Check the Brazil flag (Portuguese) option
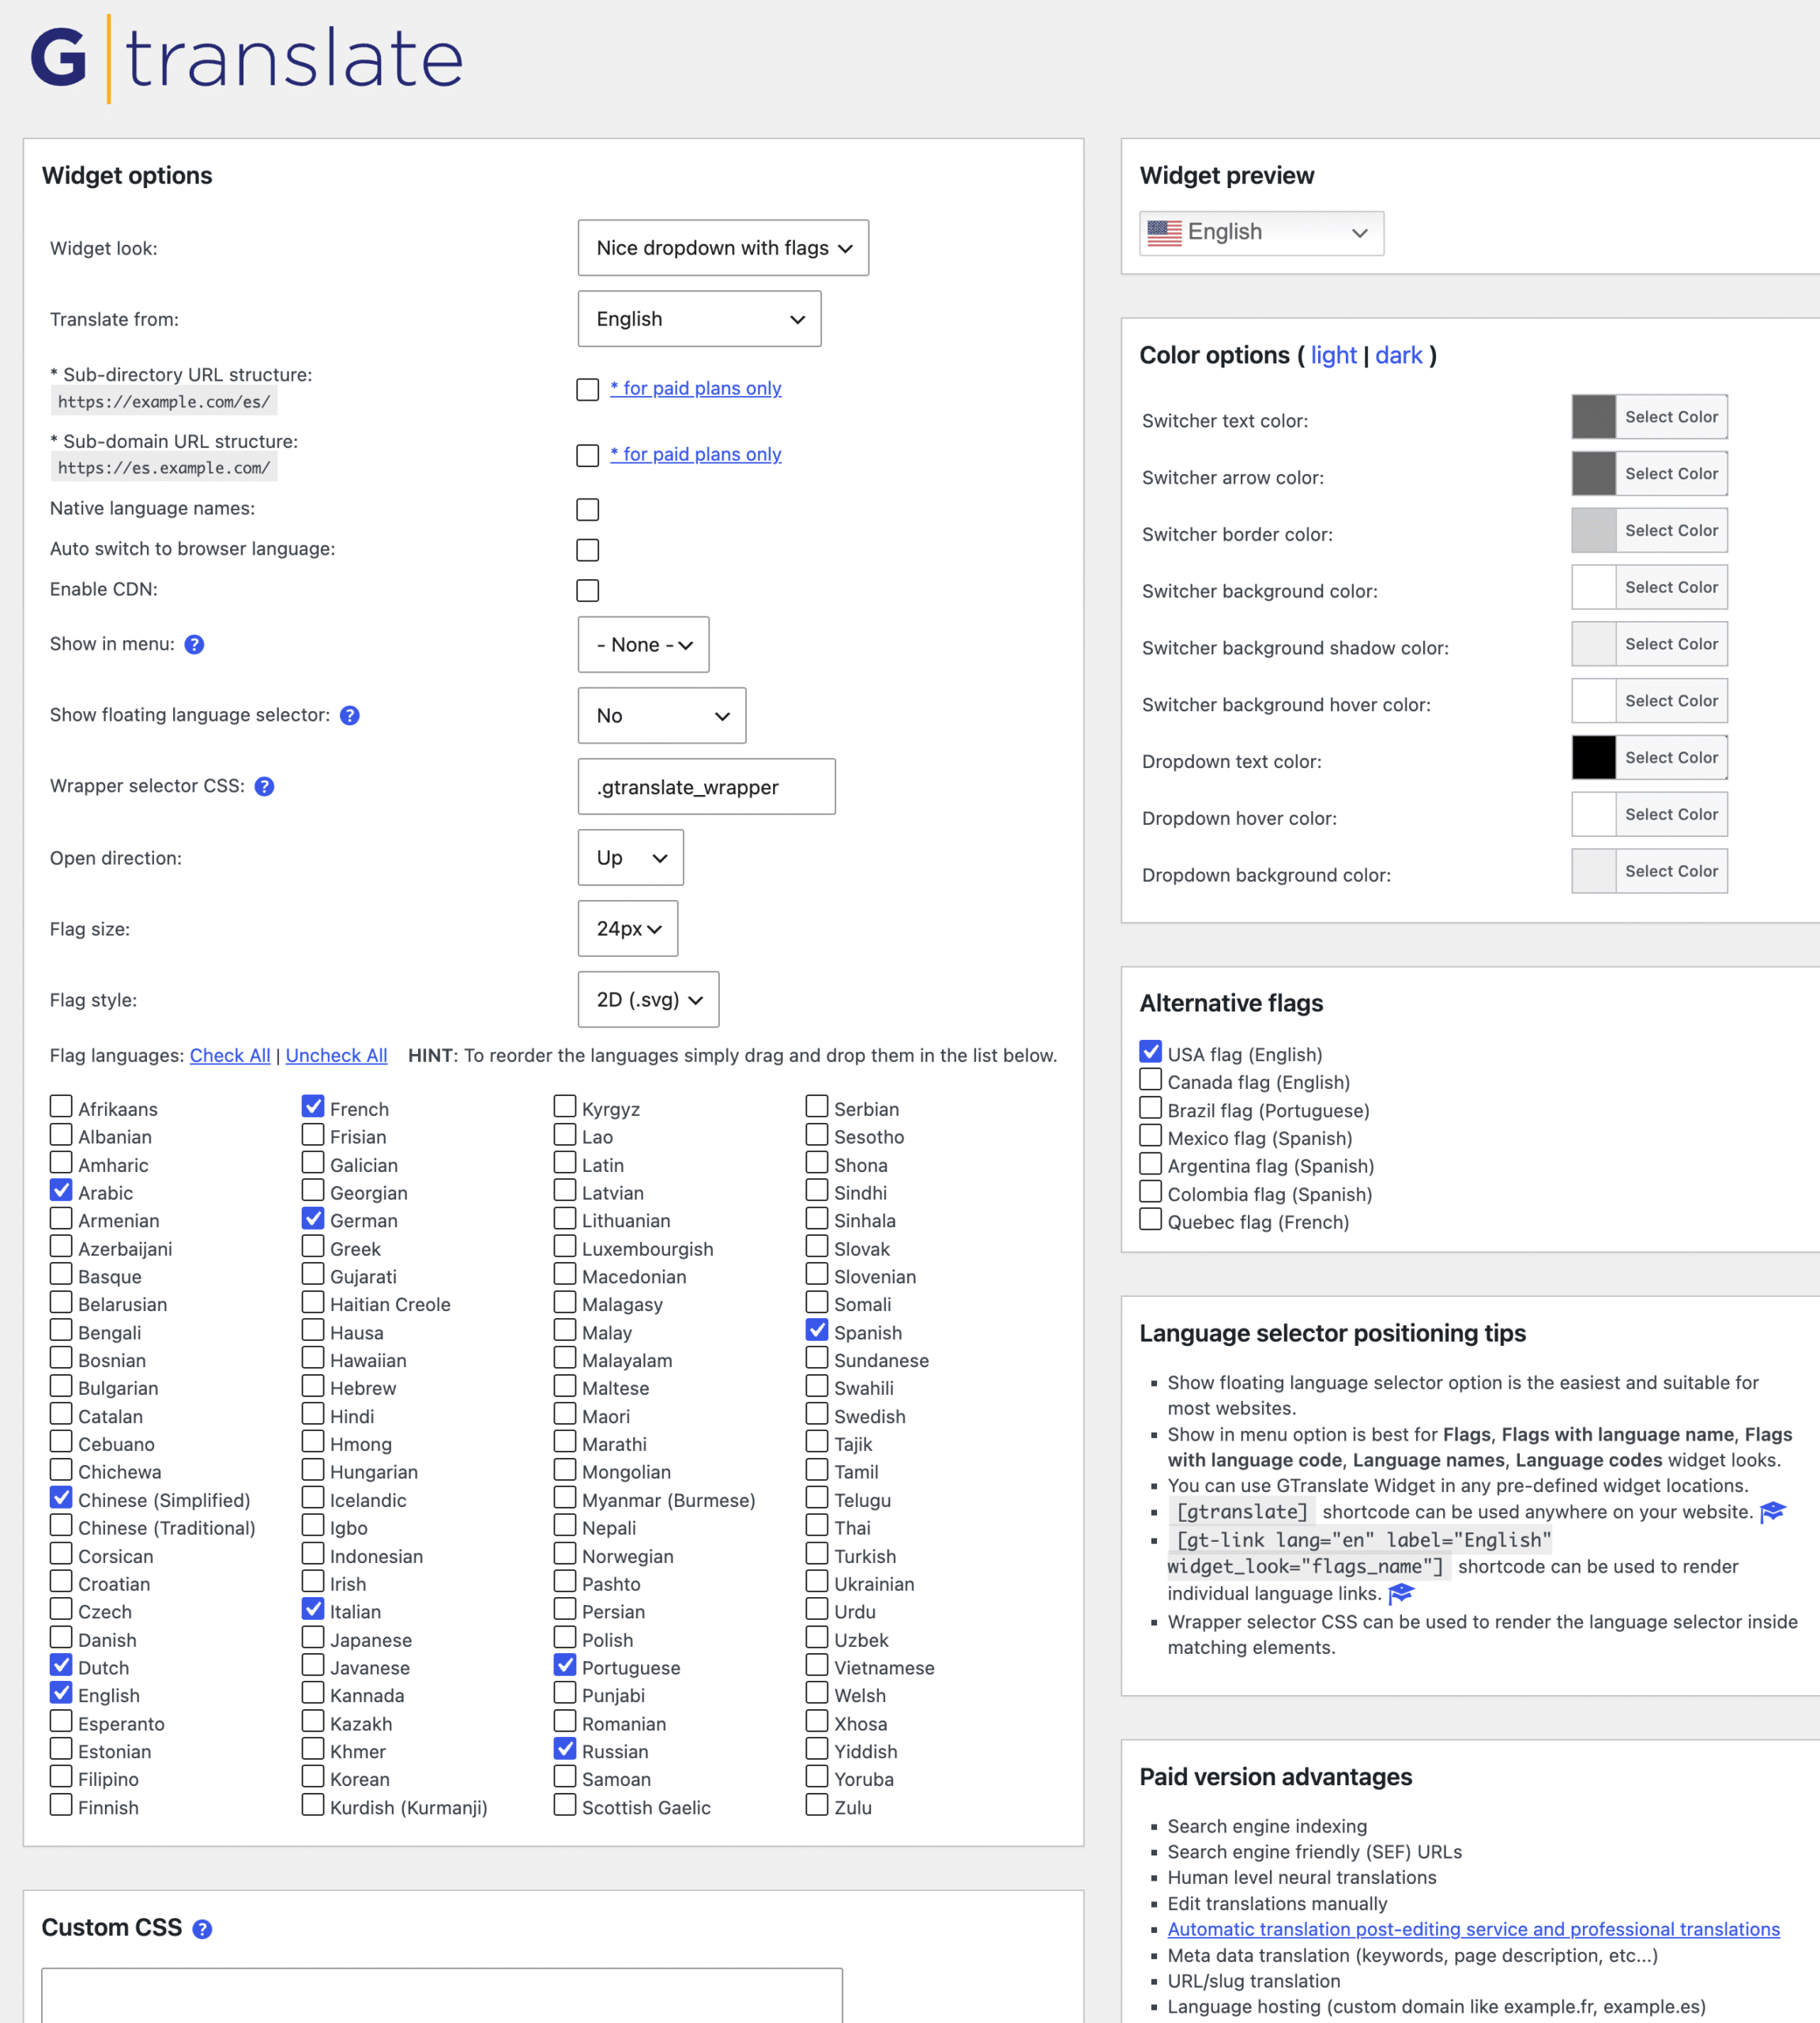This screenshot has width=1820, height=2023. [1151, 1107]
